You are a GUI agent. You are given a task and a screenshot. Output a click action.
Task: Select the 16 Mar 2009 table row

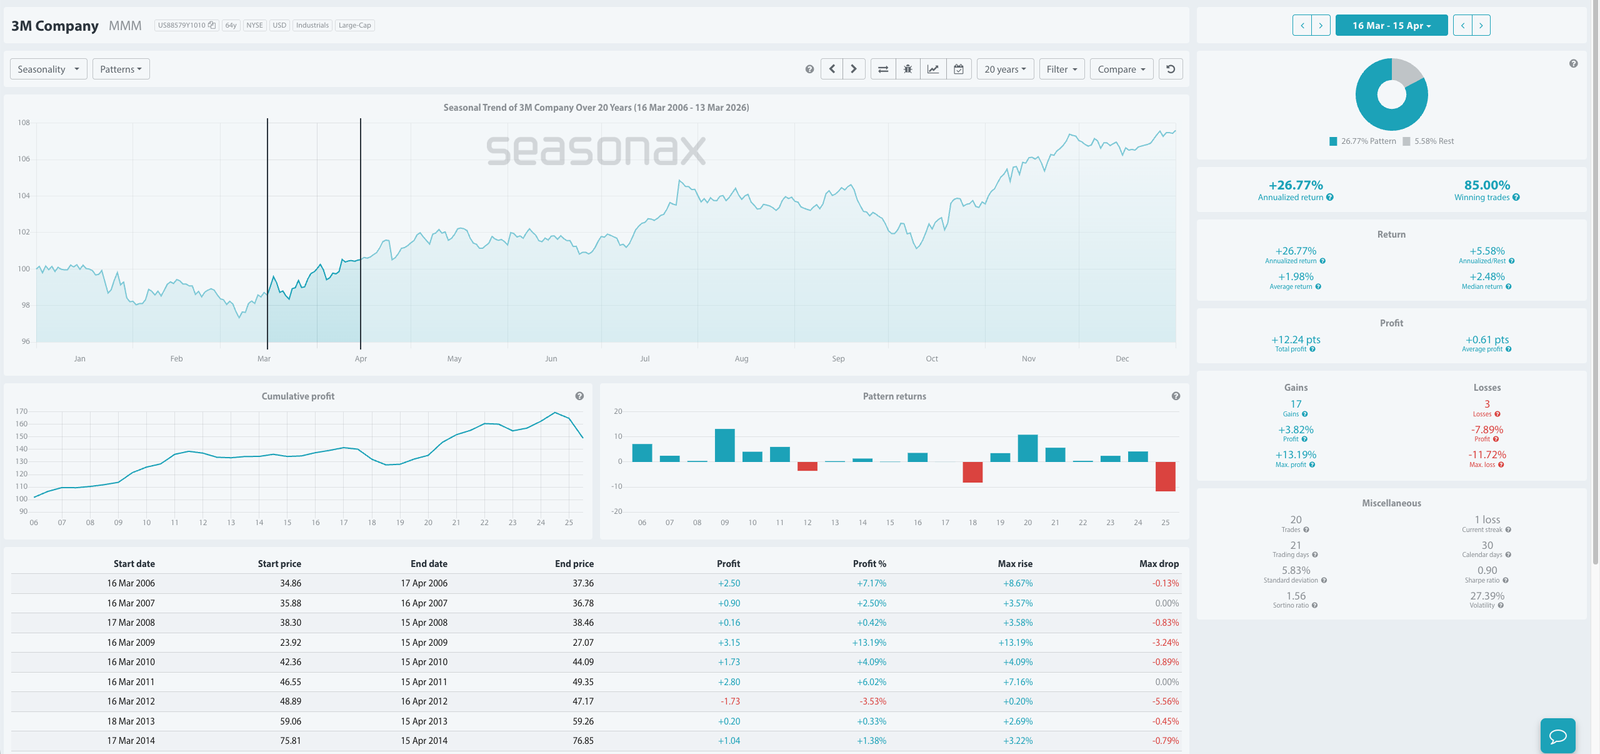pos(595,642)
